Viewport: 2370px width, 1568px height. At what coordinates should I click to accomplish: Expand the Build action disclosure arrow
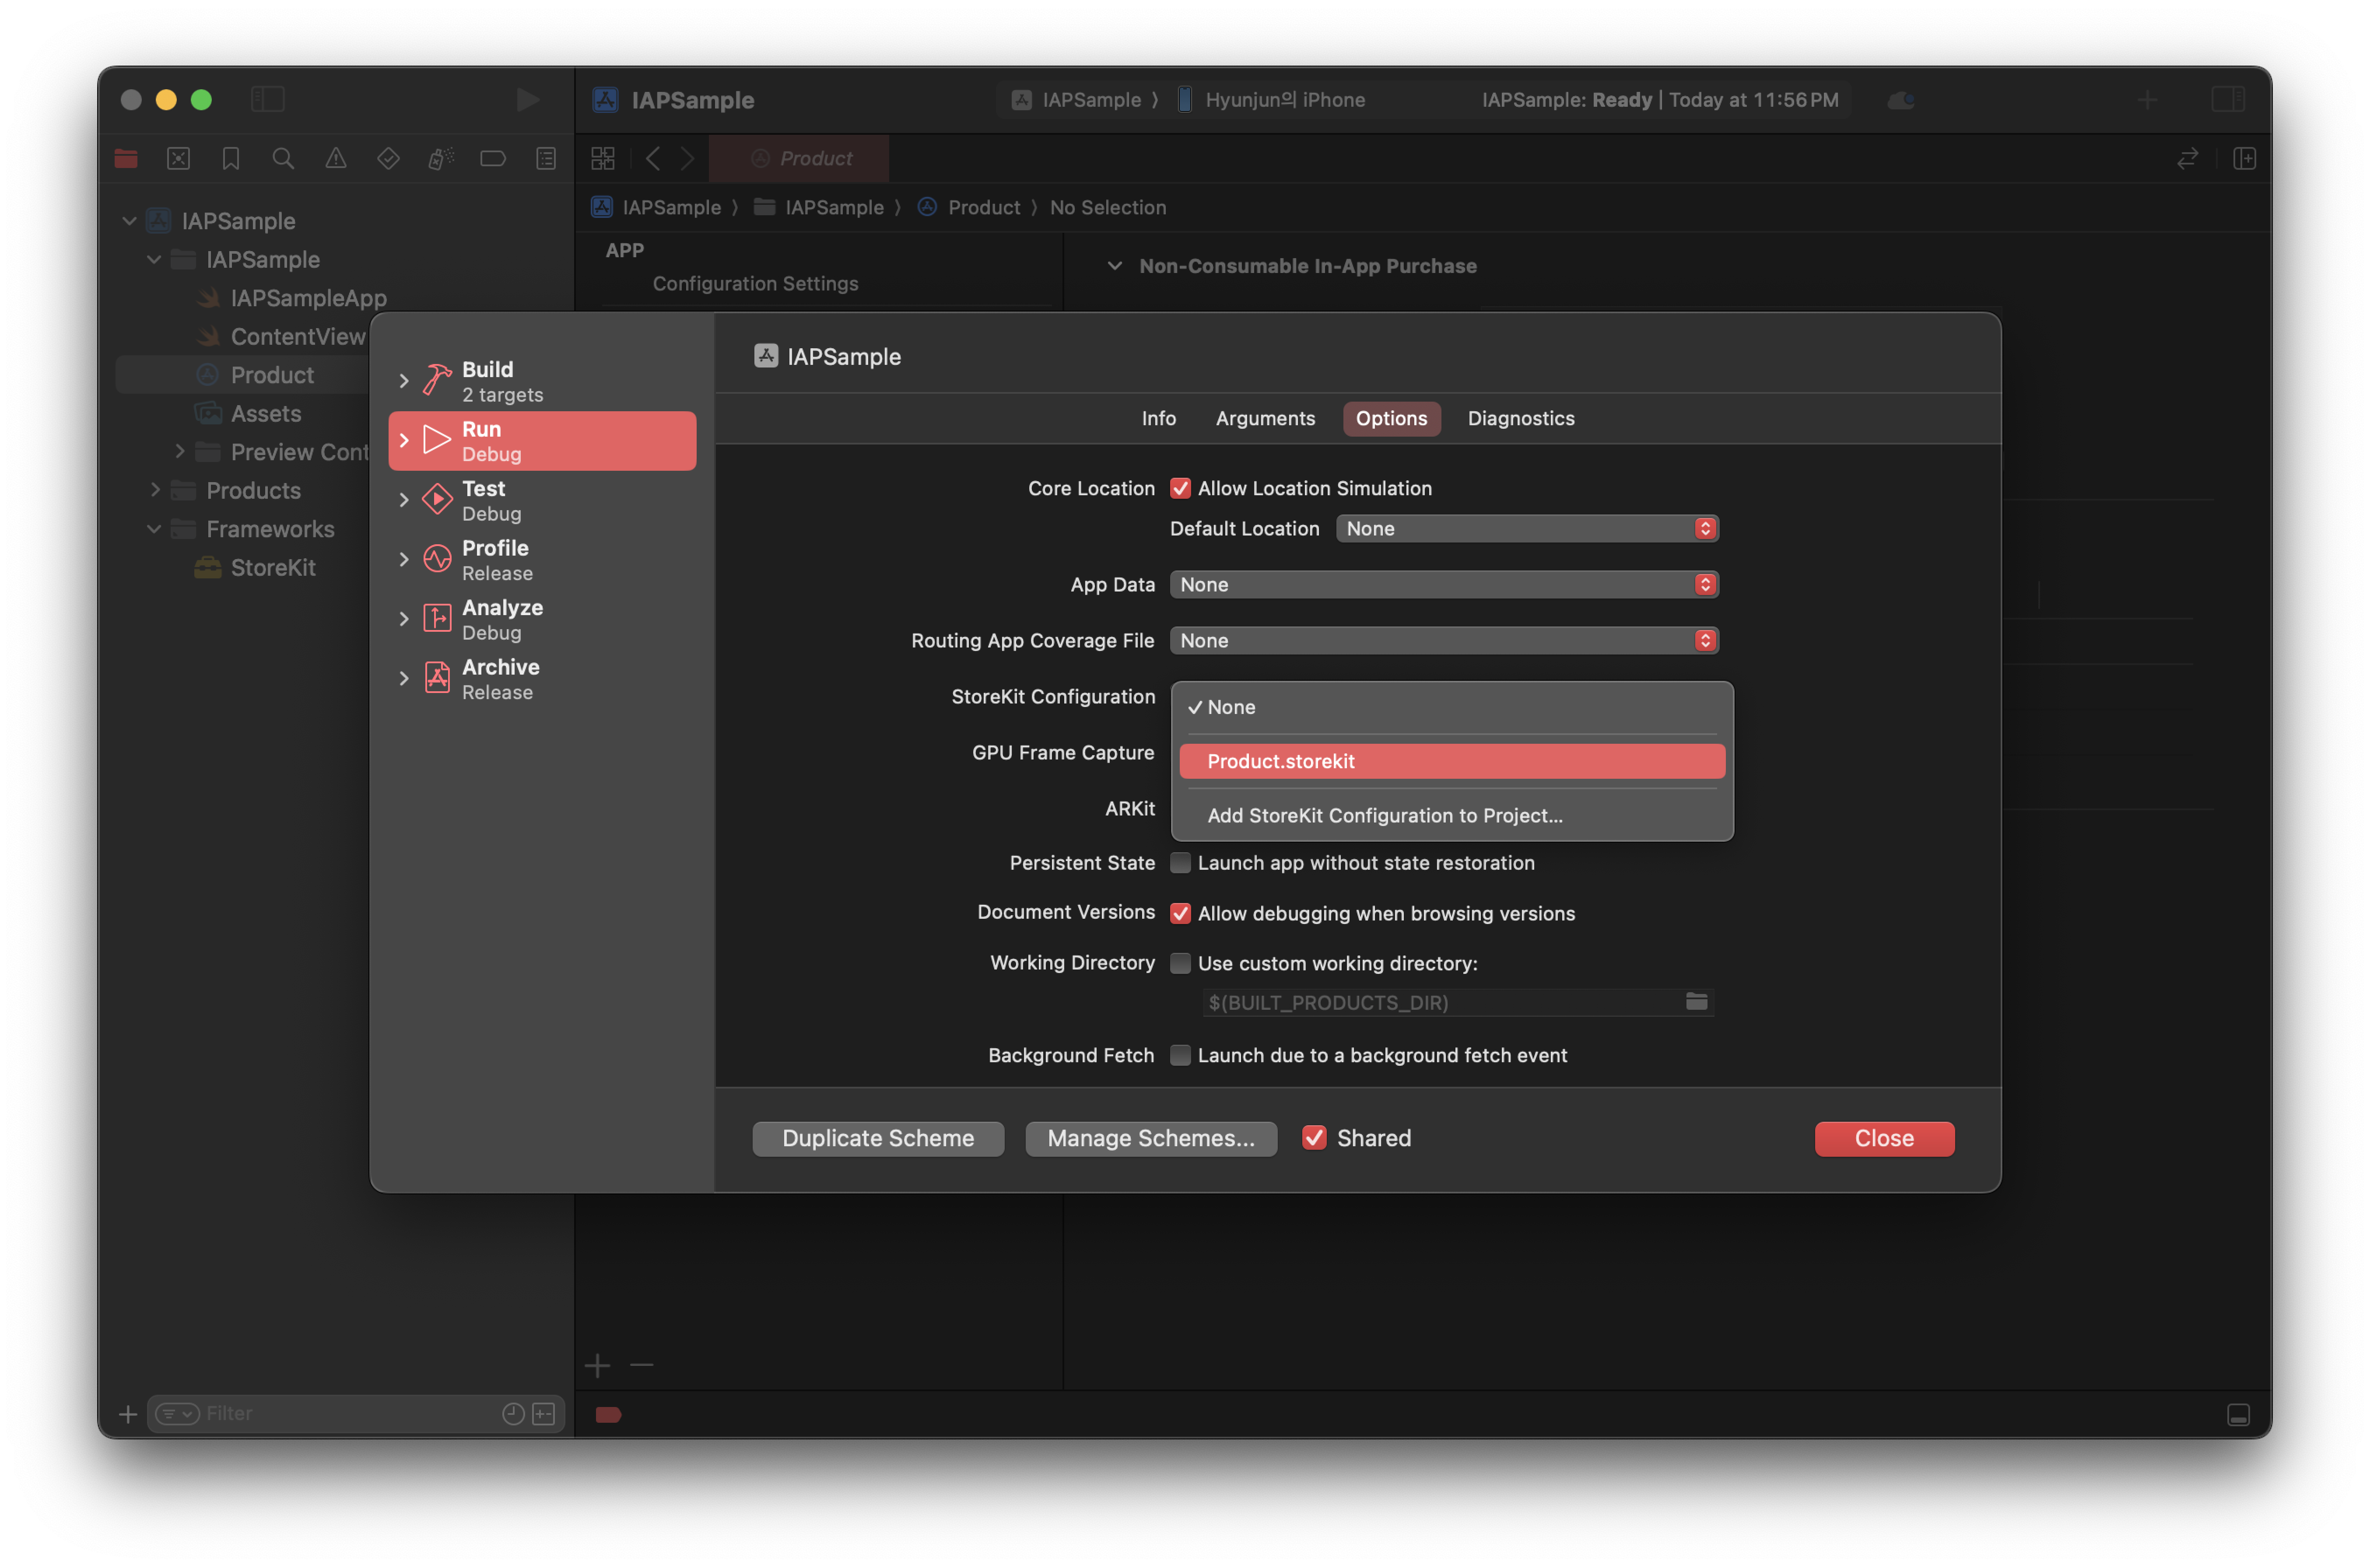(404, 381)
